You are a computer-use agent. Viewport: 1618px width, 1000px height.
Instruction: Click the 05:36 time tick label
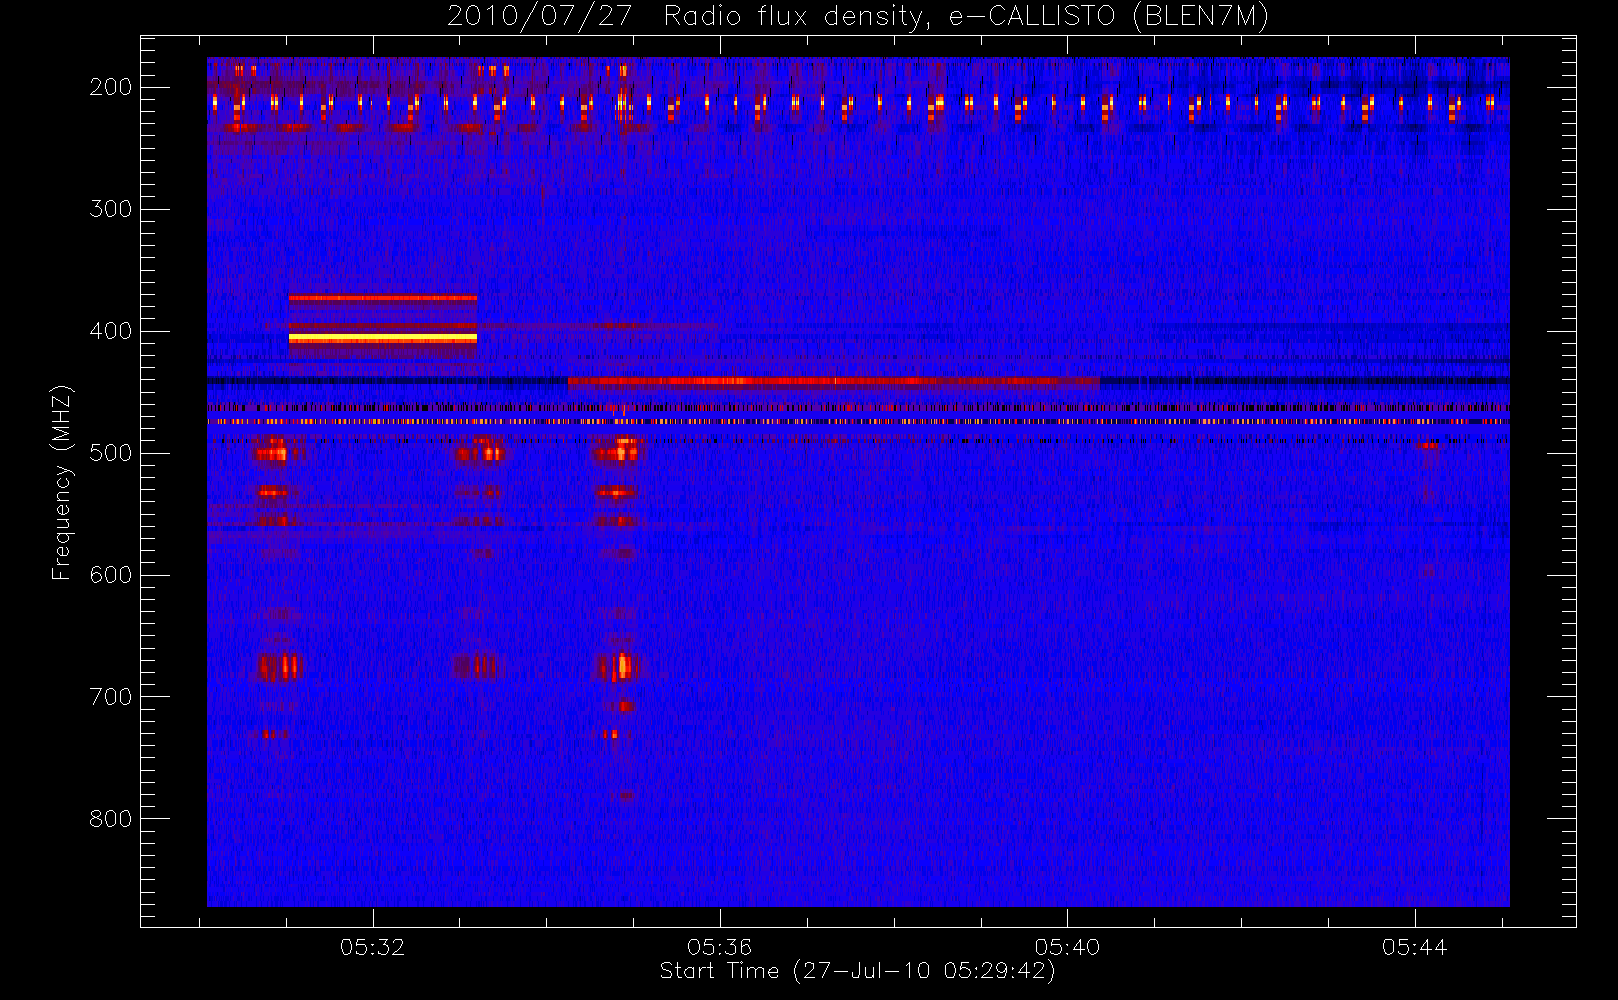point(719,947)
